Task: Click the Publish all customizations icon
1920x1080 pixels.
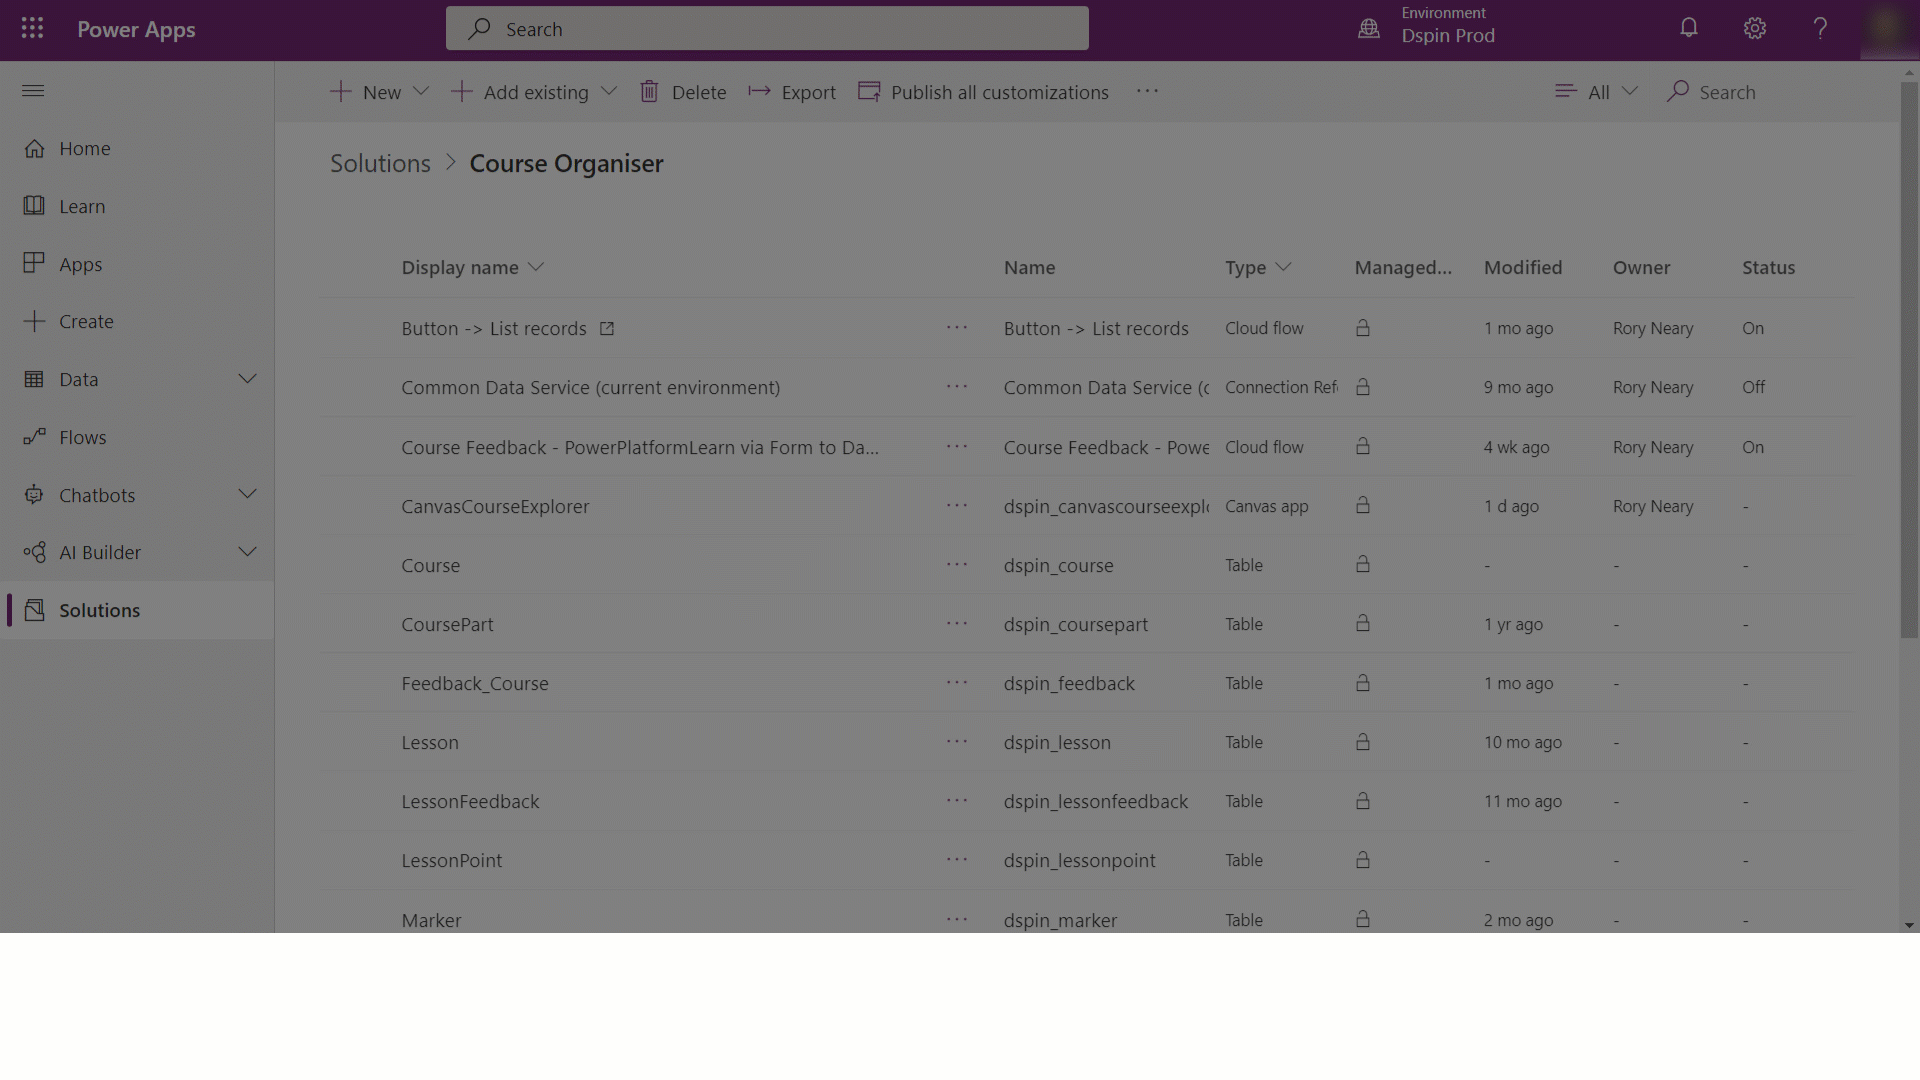Action: 869,91
